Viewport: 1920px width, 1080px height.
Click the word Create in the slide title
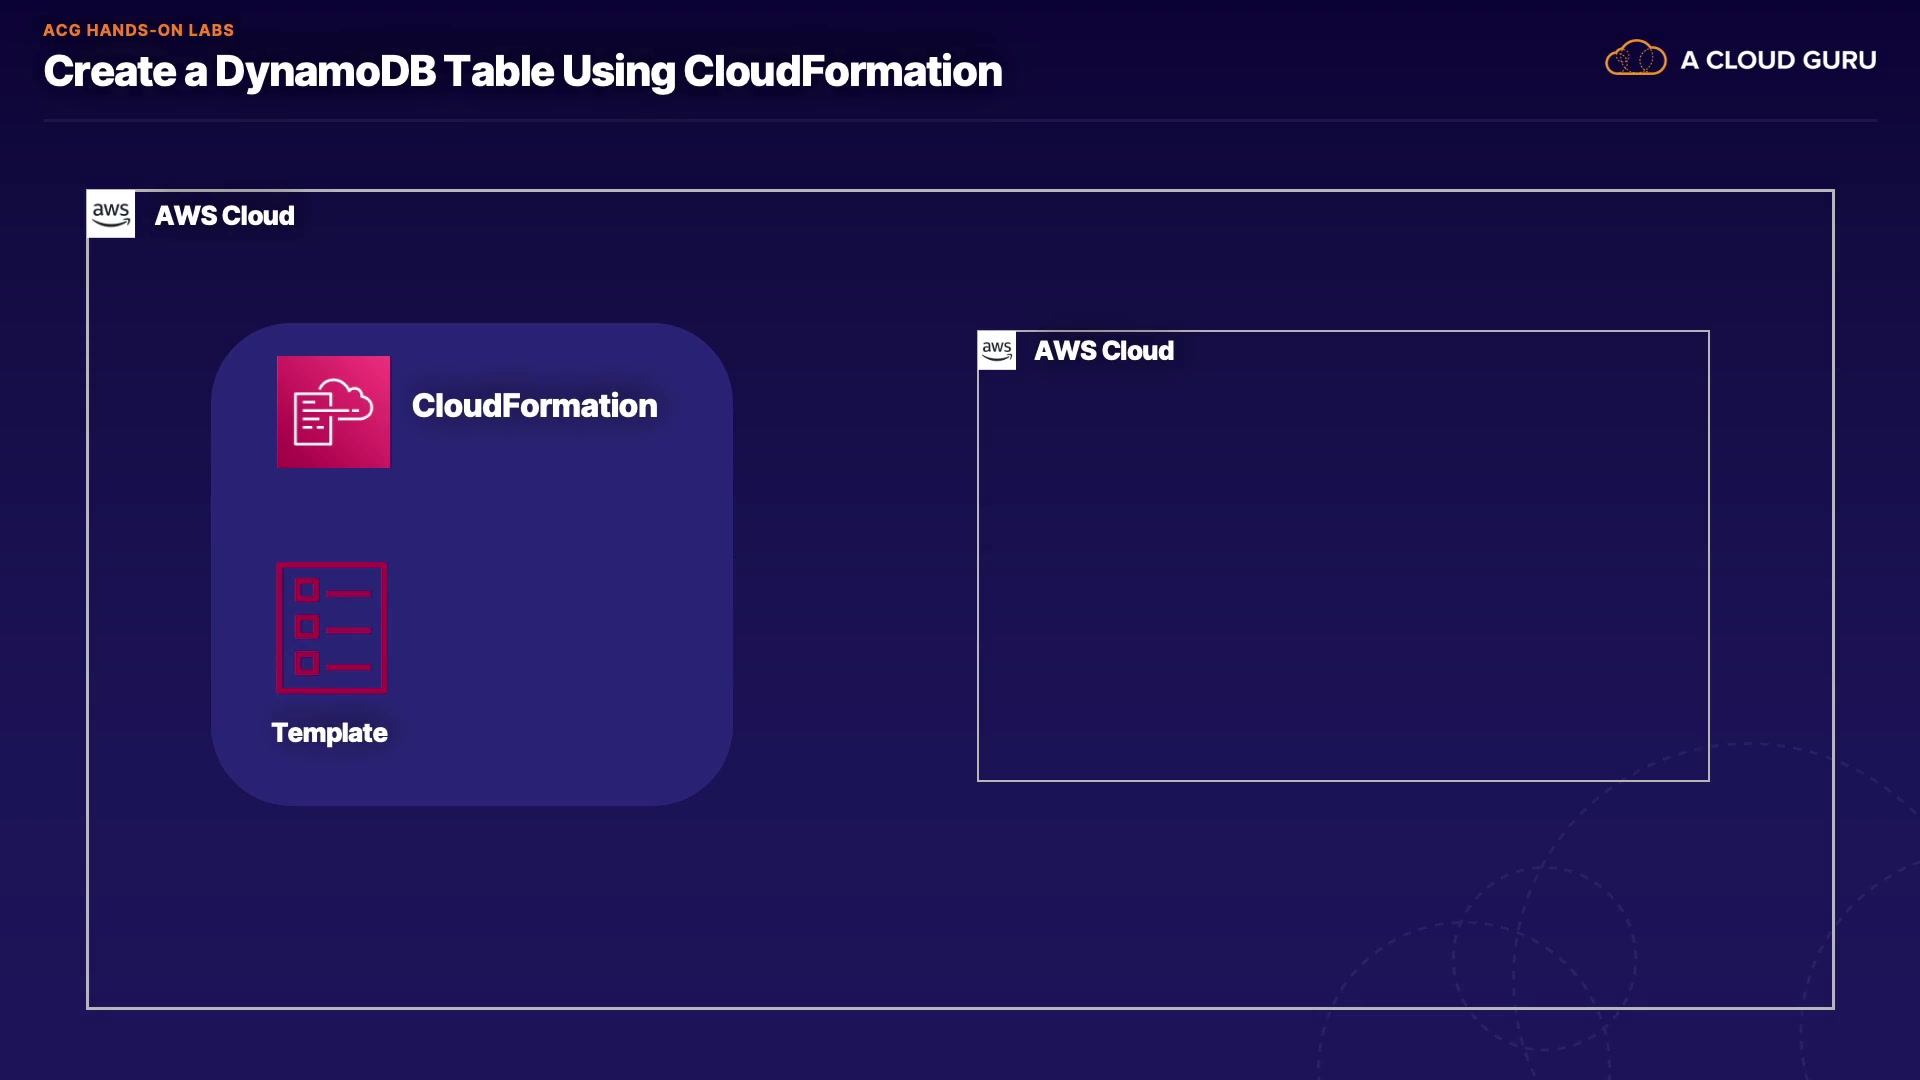coord(110,72)
